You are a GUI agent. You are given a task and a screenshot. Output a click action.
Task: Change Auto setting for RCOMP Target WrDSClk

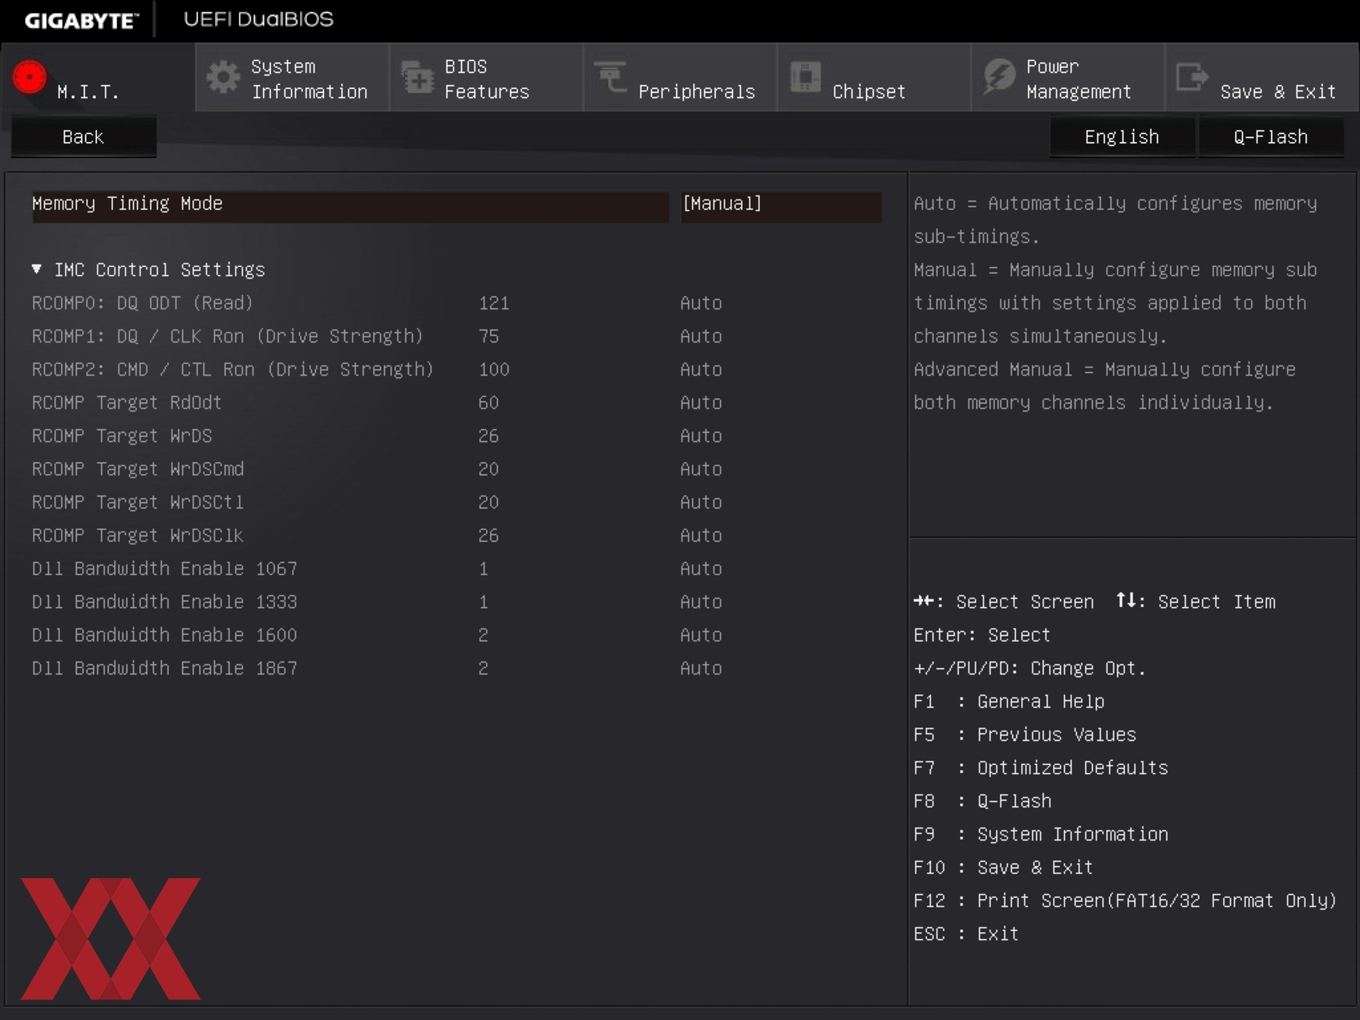[701, 535]
